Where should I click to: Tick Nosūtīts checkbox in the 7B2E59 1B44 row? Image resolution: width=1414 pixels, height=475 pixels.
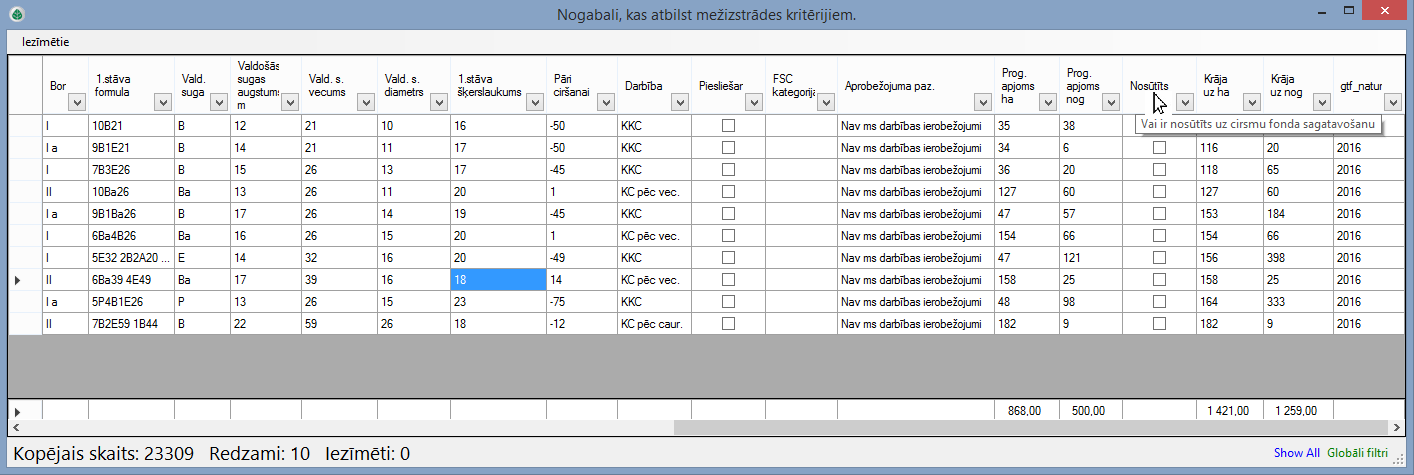point(1159,324)
